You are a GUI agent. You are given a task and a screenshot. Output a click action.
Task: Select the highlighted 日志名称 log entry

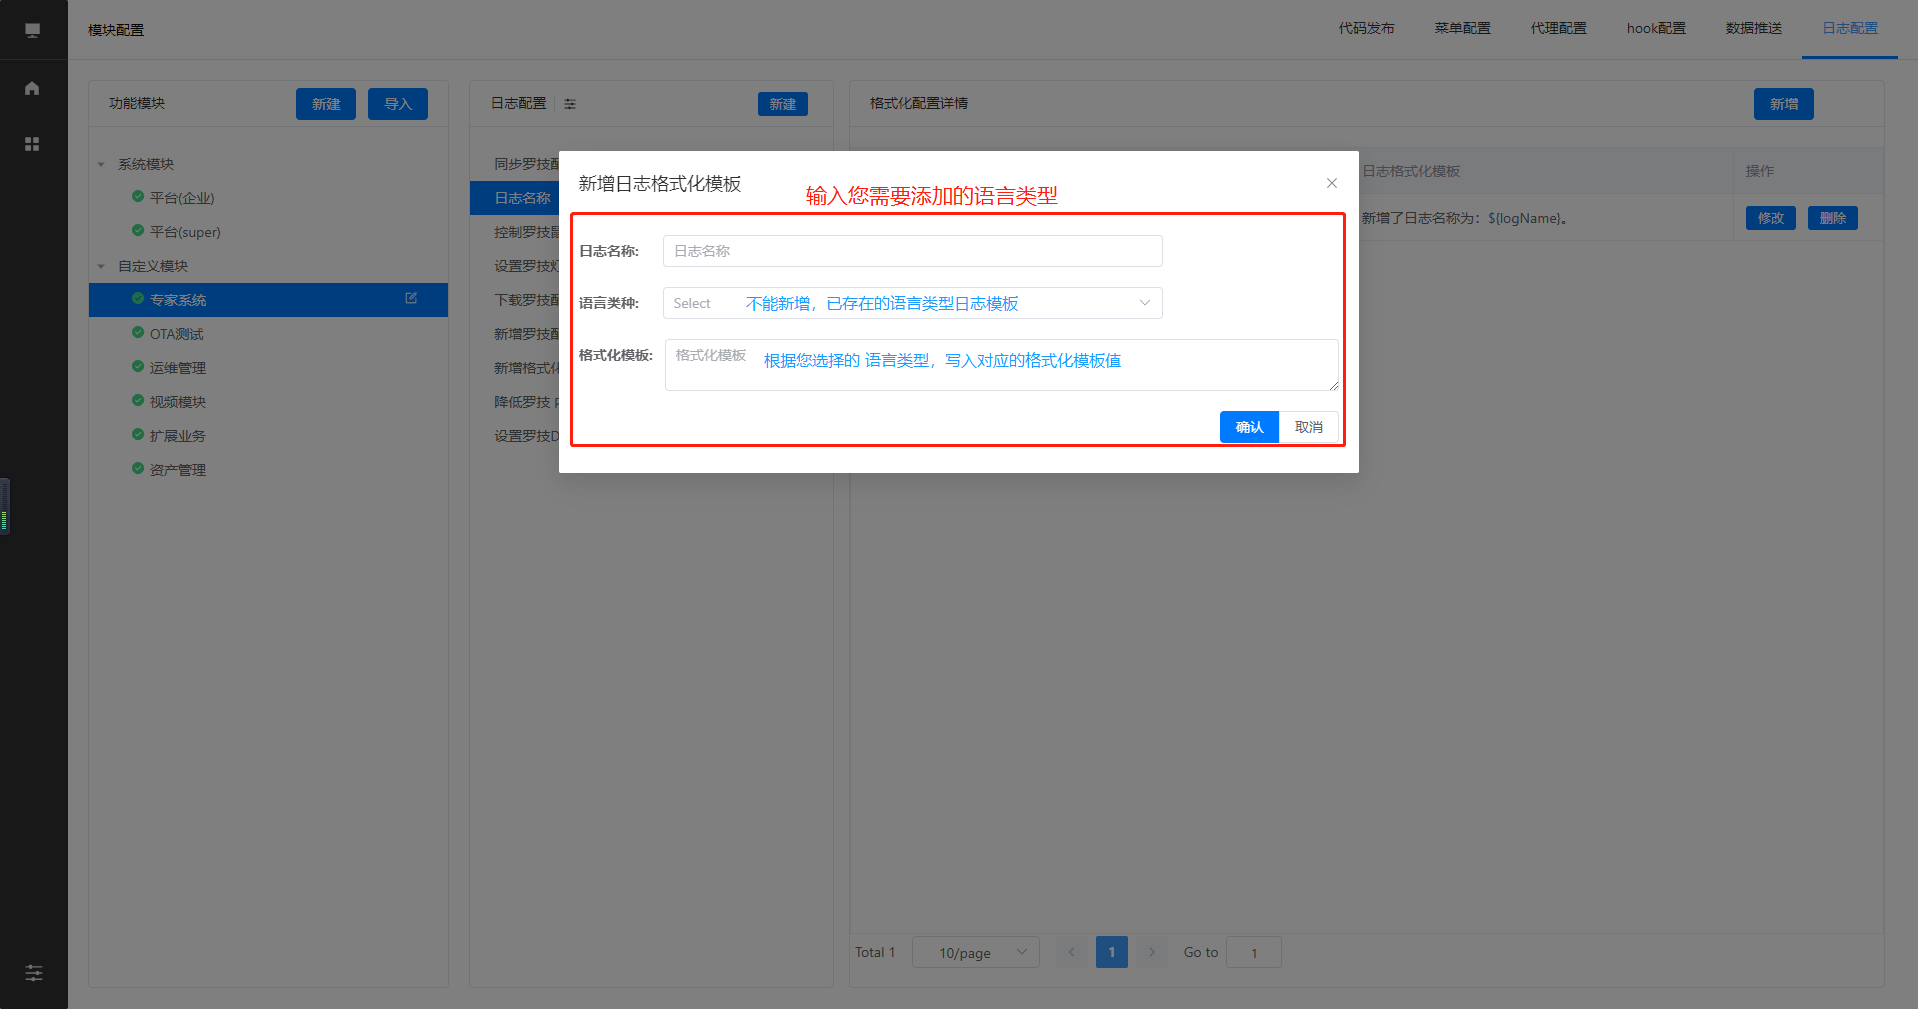(x=515, y=198)
